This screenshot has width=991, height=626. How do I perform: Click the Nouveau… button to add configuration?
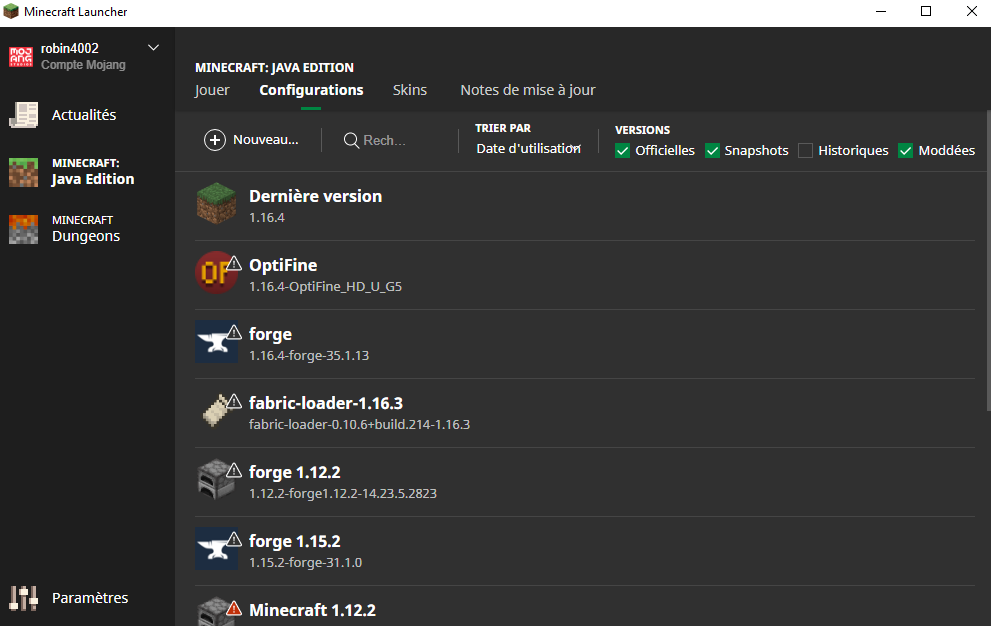(252, 140)
